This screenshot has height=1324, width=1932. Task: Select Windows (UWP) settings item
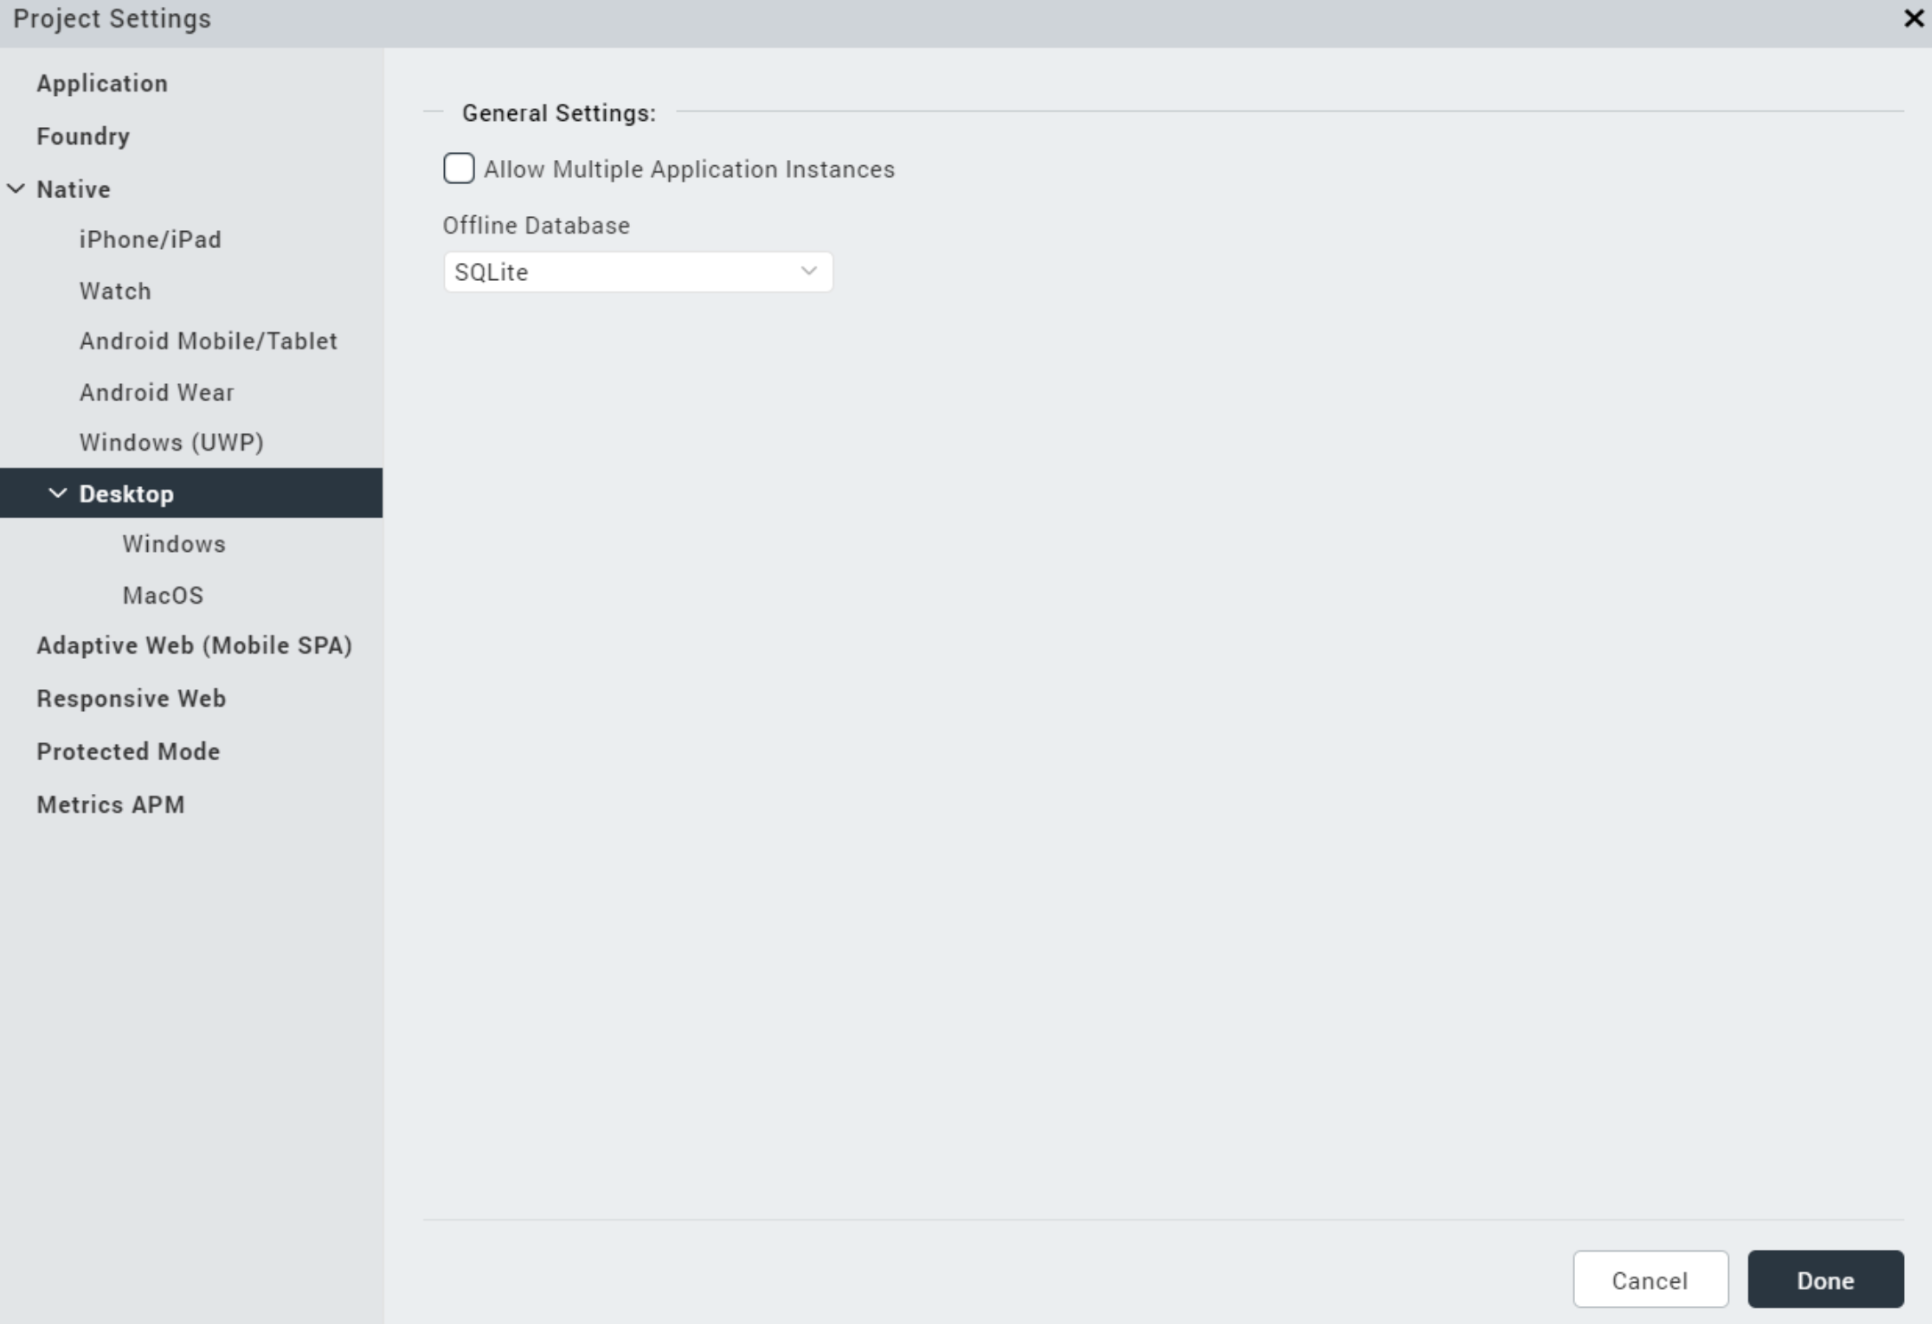tap(171, 443)
